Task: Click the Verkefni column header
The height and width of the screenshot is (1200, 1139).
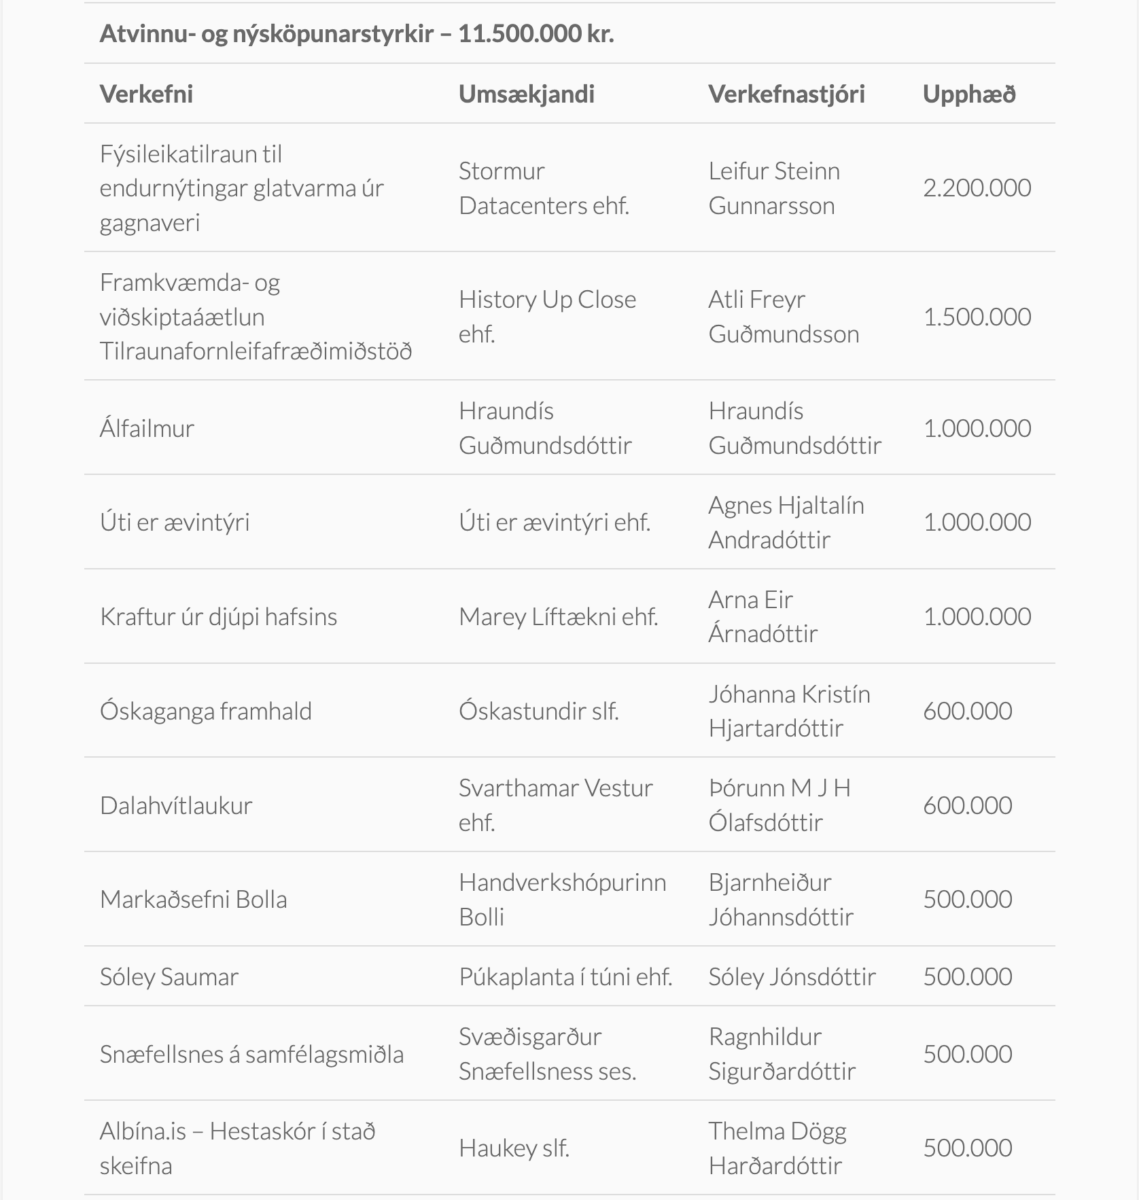Action: coord(146,94)
